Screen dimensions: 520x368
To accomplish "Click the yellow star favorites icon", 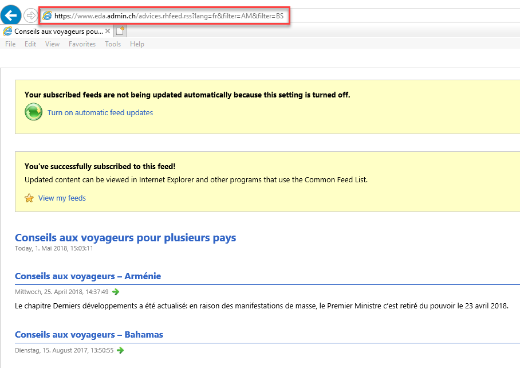I will pos(29,198).
